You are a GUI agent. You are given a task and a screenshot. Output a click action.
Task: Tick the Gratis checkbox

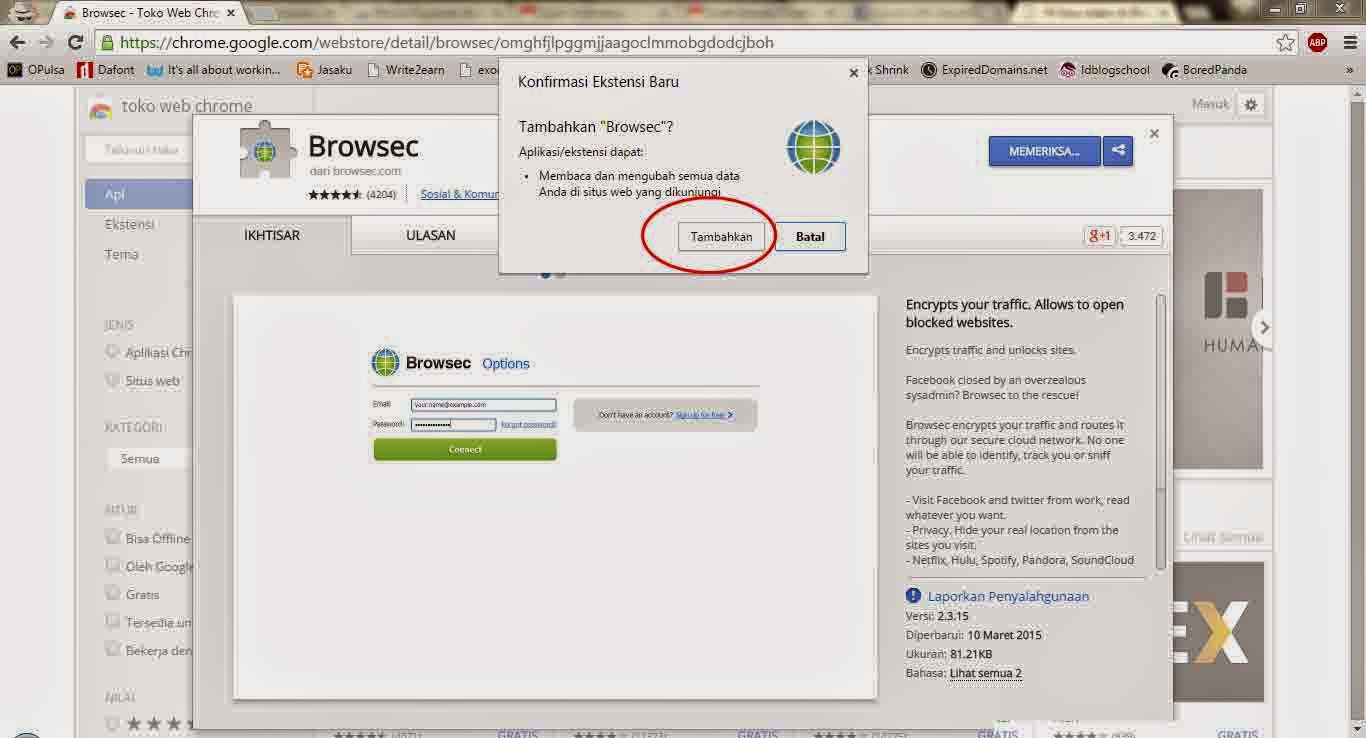click(x=112, y=594)
